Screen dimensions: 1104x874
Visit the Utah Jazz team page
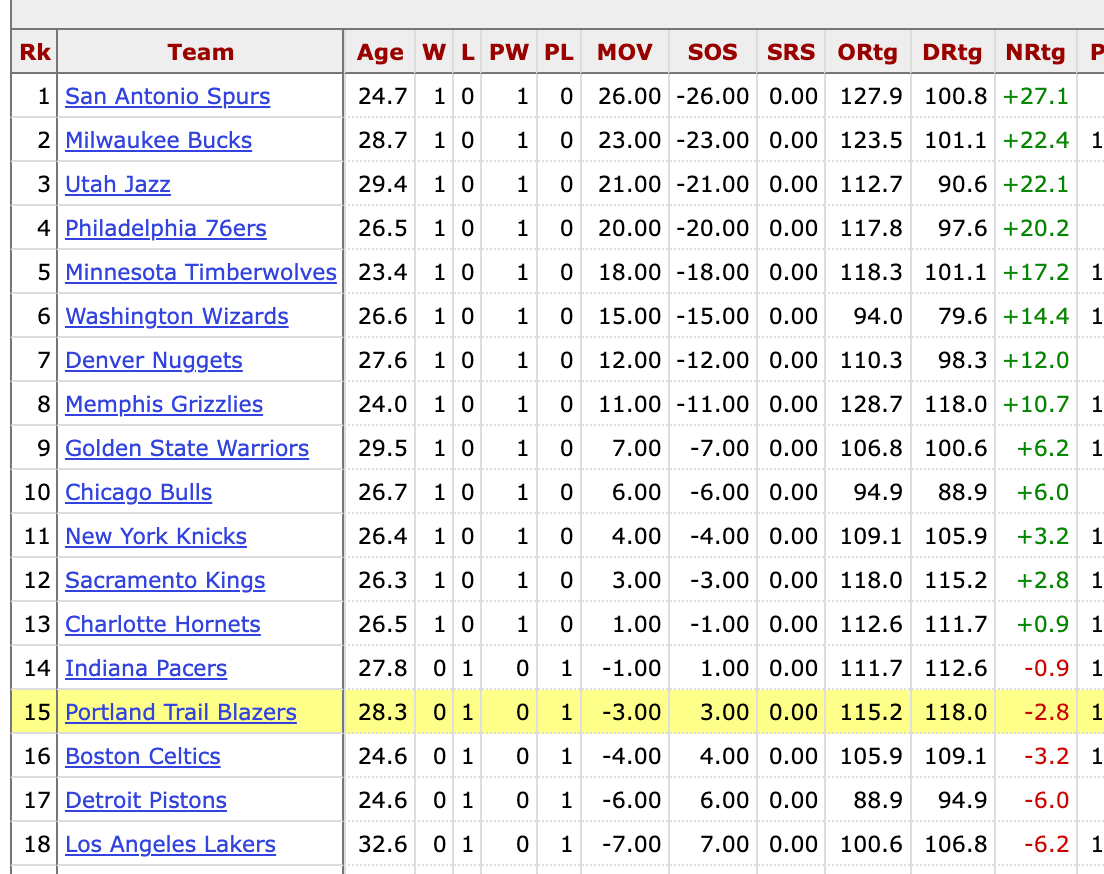[x=117, y=184]
